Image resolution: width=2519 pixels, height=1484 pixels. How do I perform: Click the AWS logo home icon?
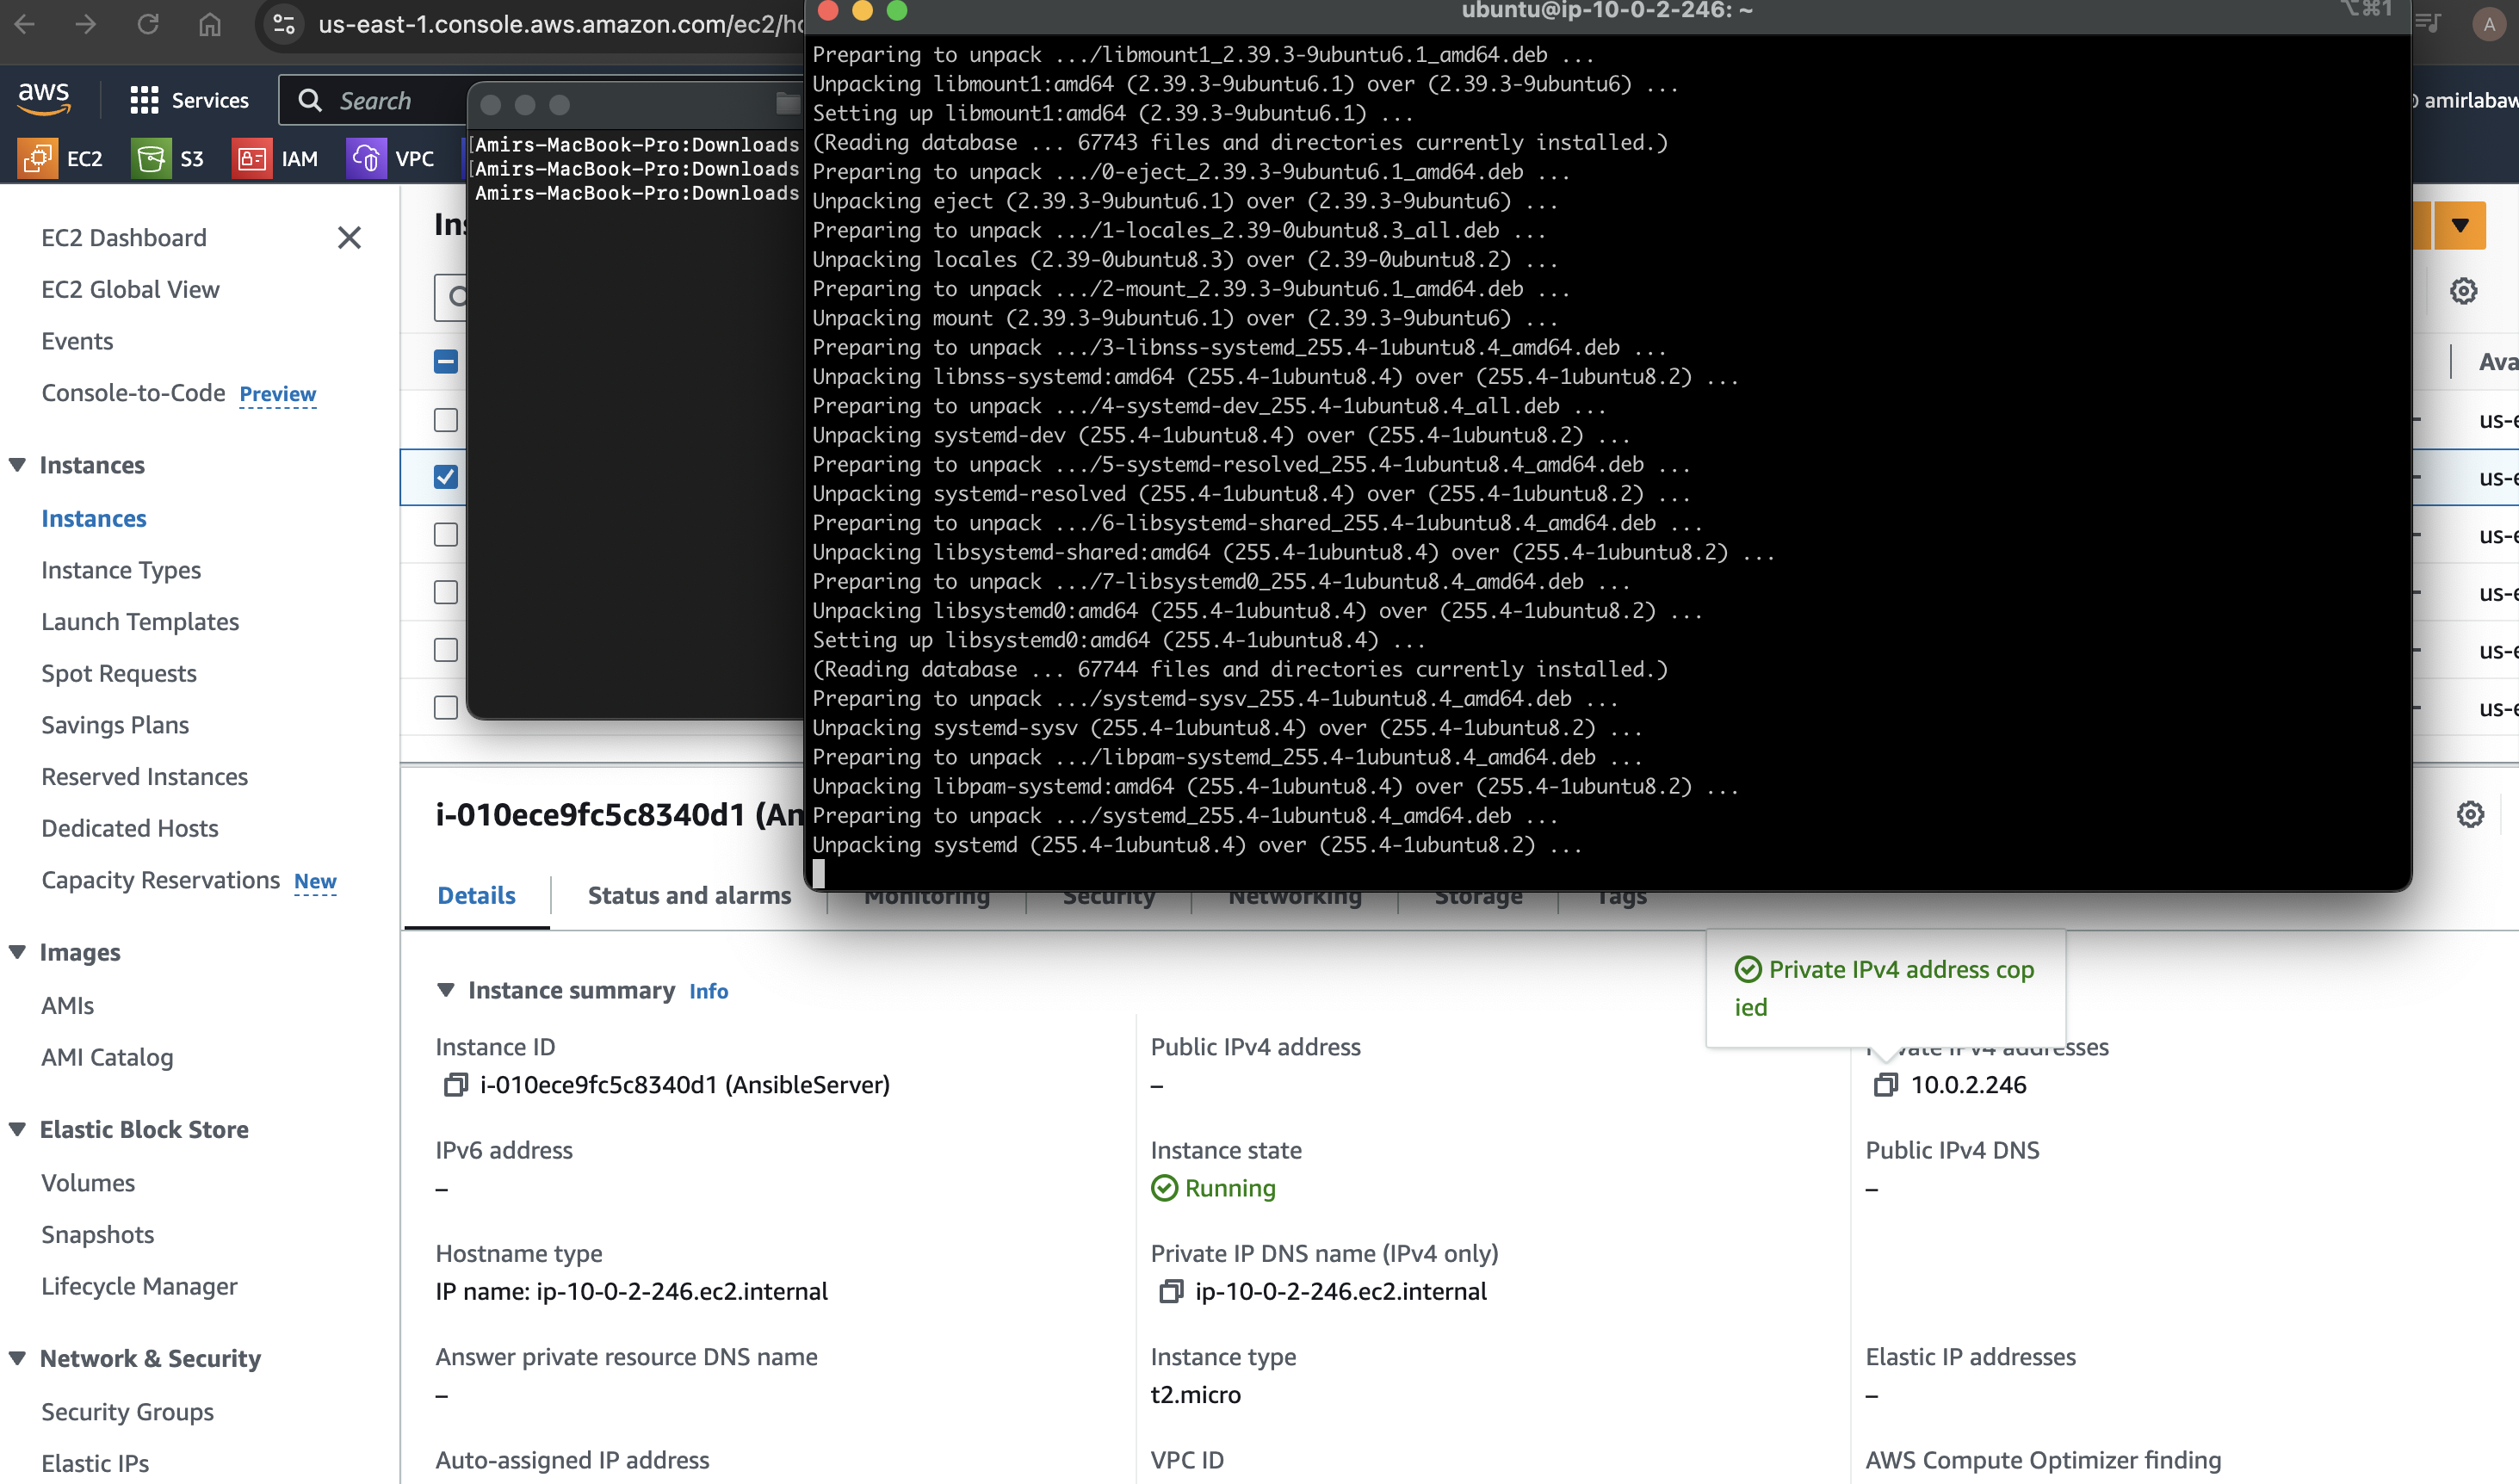44,99
